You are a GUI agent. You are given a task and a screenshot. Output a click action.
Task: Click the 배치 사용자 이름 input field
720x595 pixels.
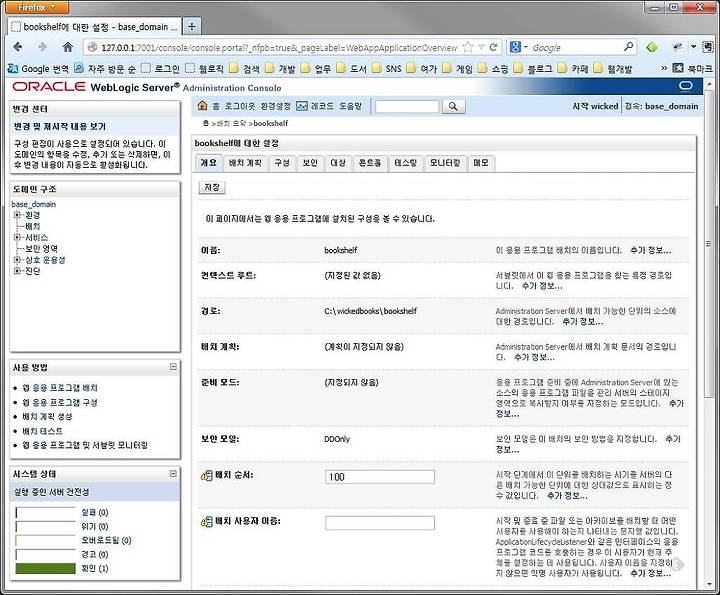[380, 523]
